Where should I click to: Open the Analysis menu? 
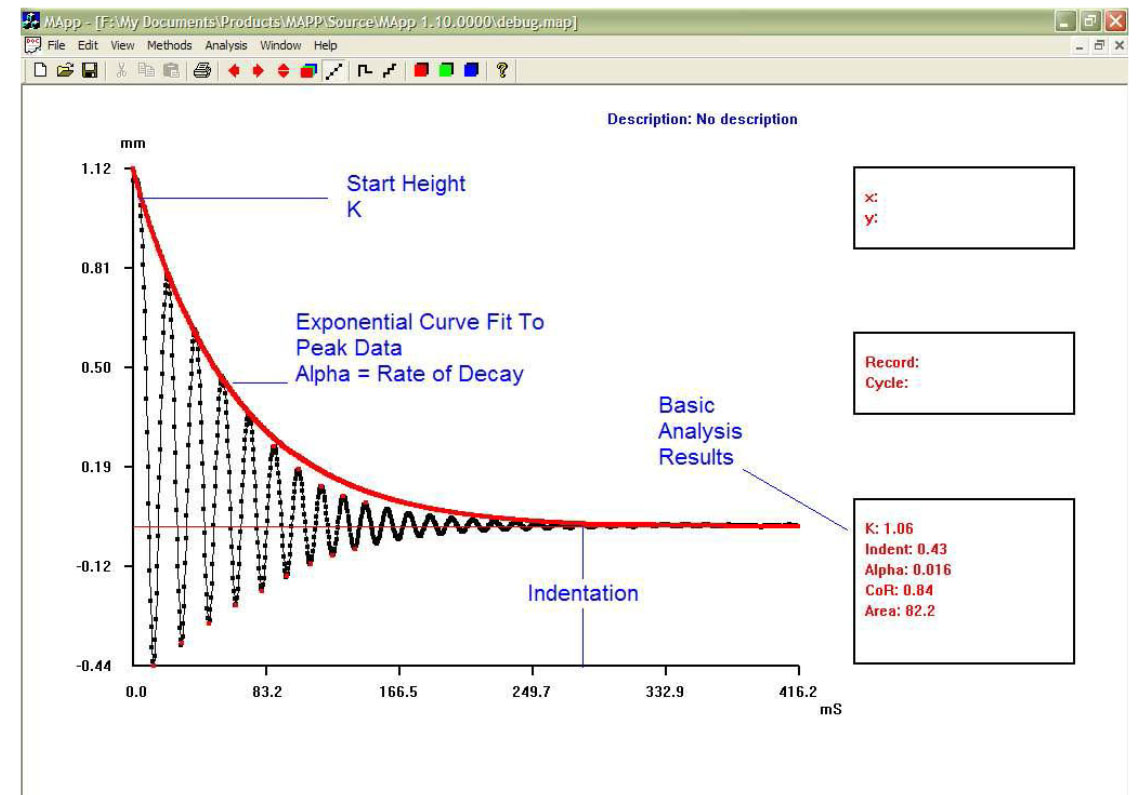pyautogui.click(x=226, y=45)
